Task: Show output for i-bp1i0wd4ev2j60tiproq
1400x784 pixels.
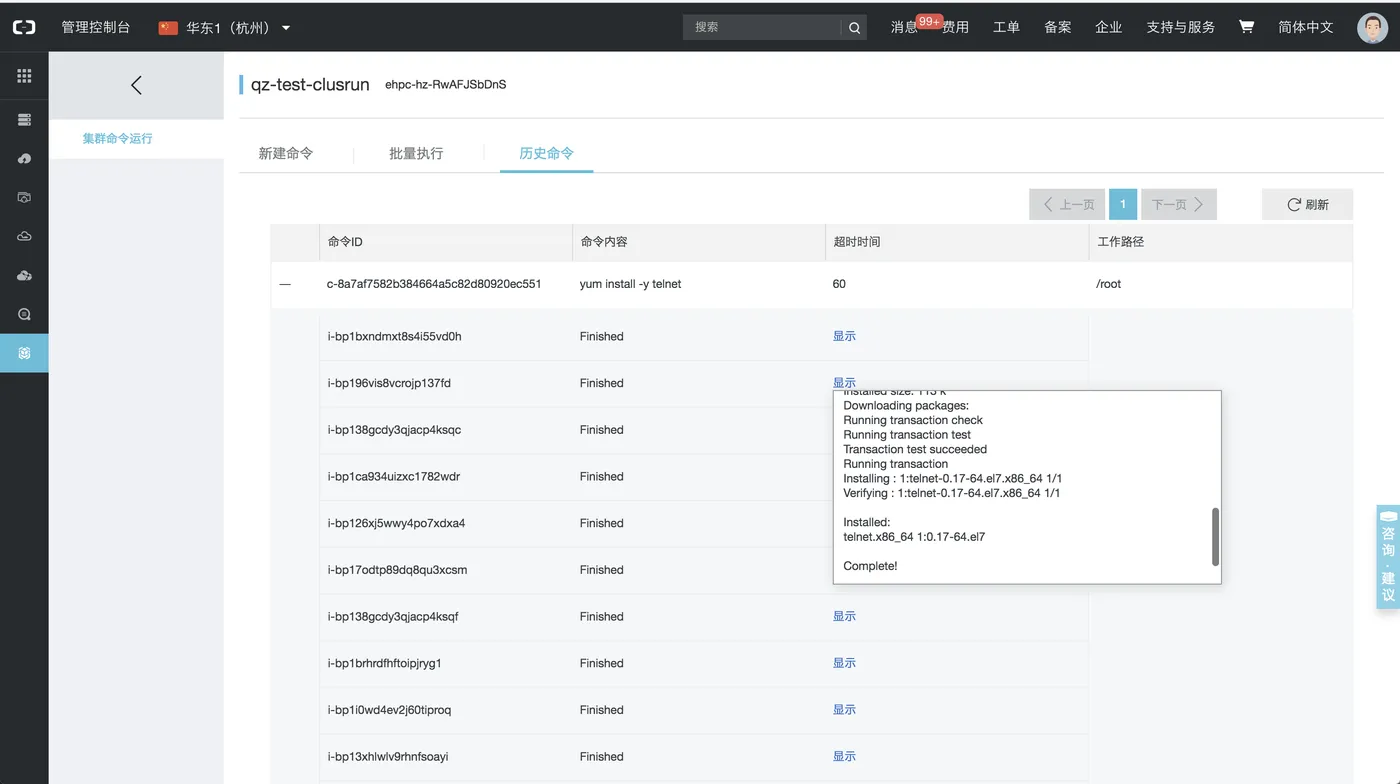Action: [x=844, y=710]
